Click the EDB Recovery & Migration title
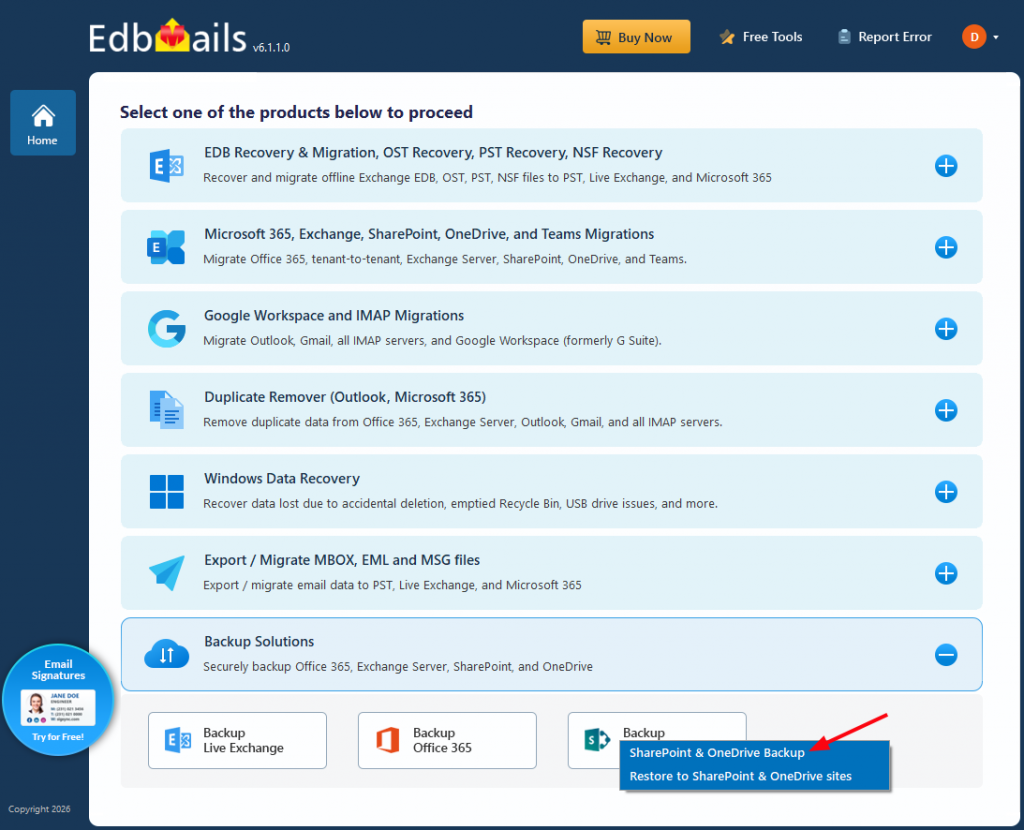The image size is (1024, 830). (433, 153)
